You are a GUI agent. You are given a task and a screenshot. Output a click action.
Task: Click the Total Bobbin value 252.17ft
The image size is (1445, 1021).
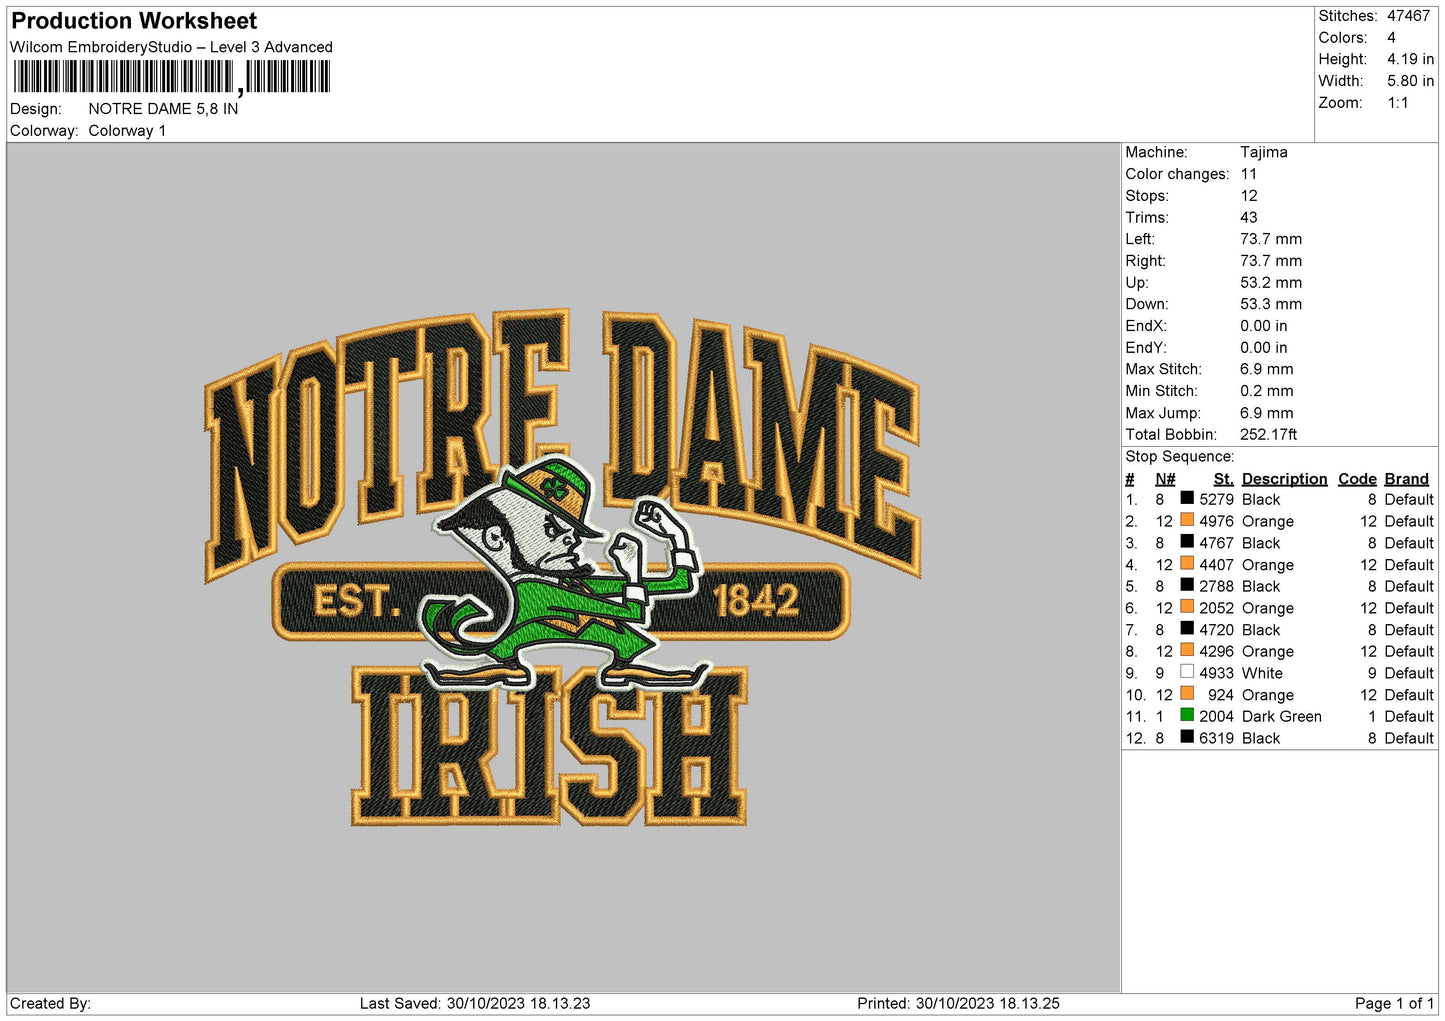(x=1269, y=435)
